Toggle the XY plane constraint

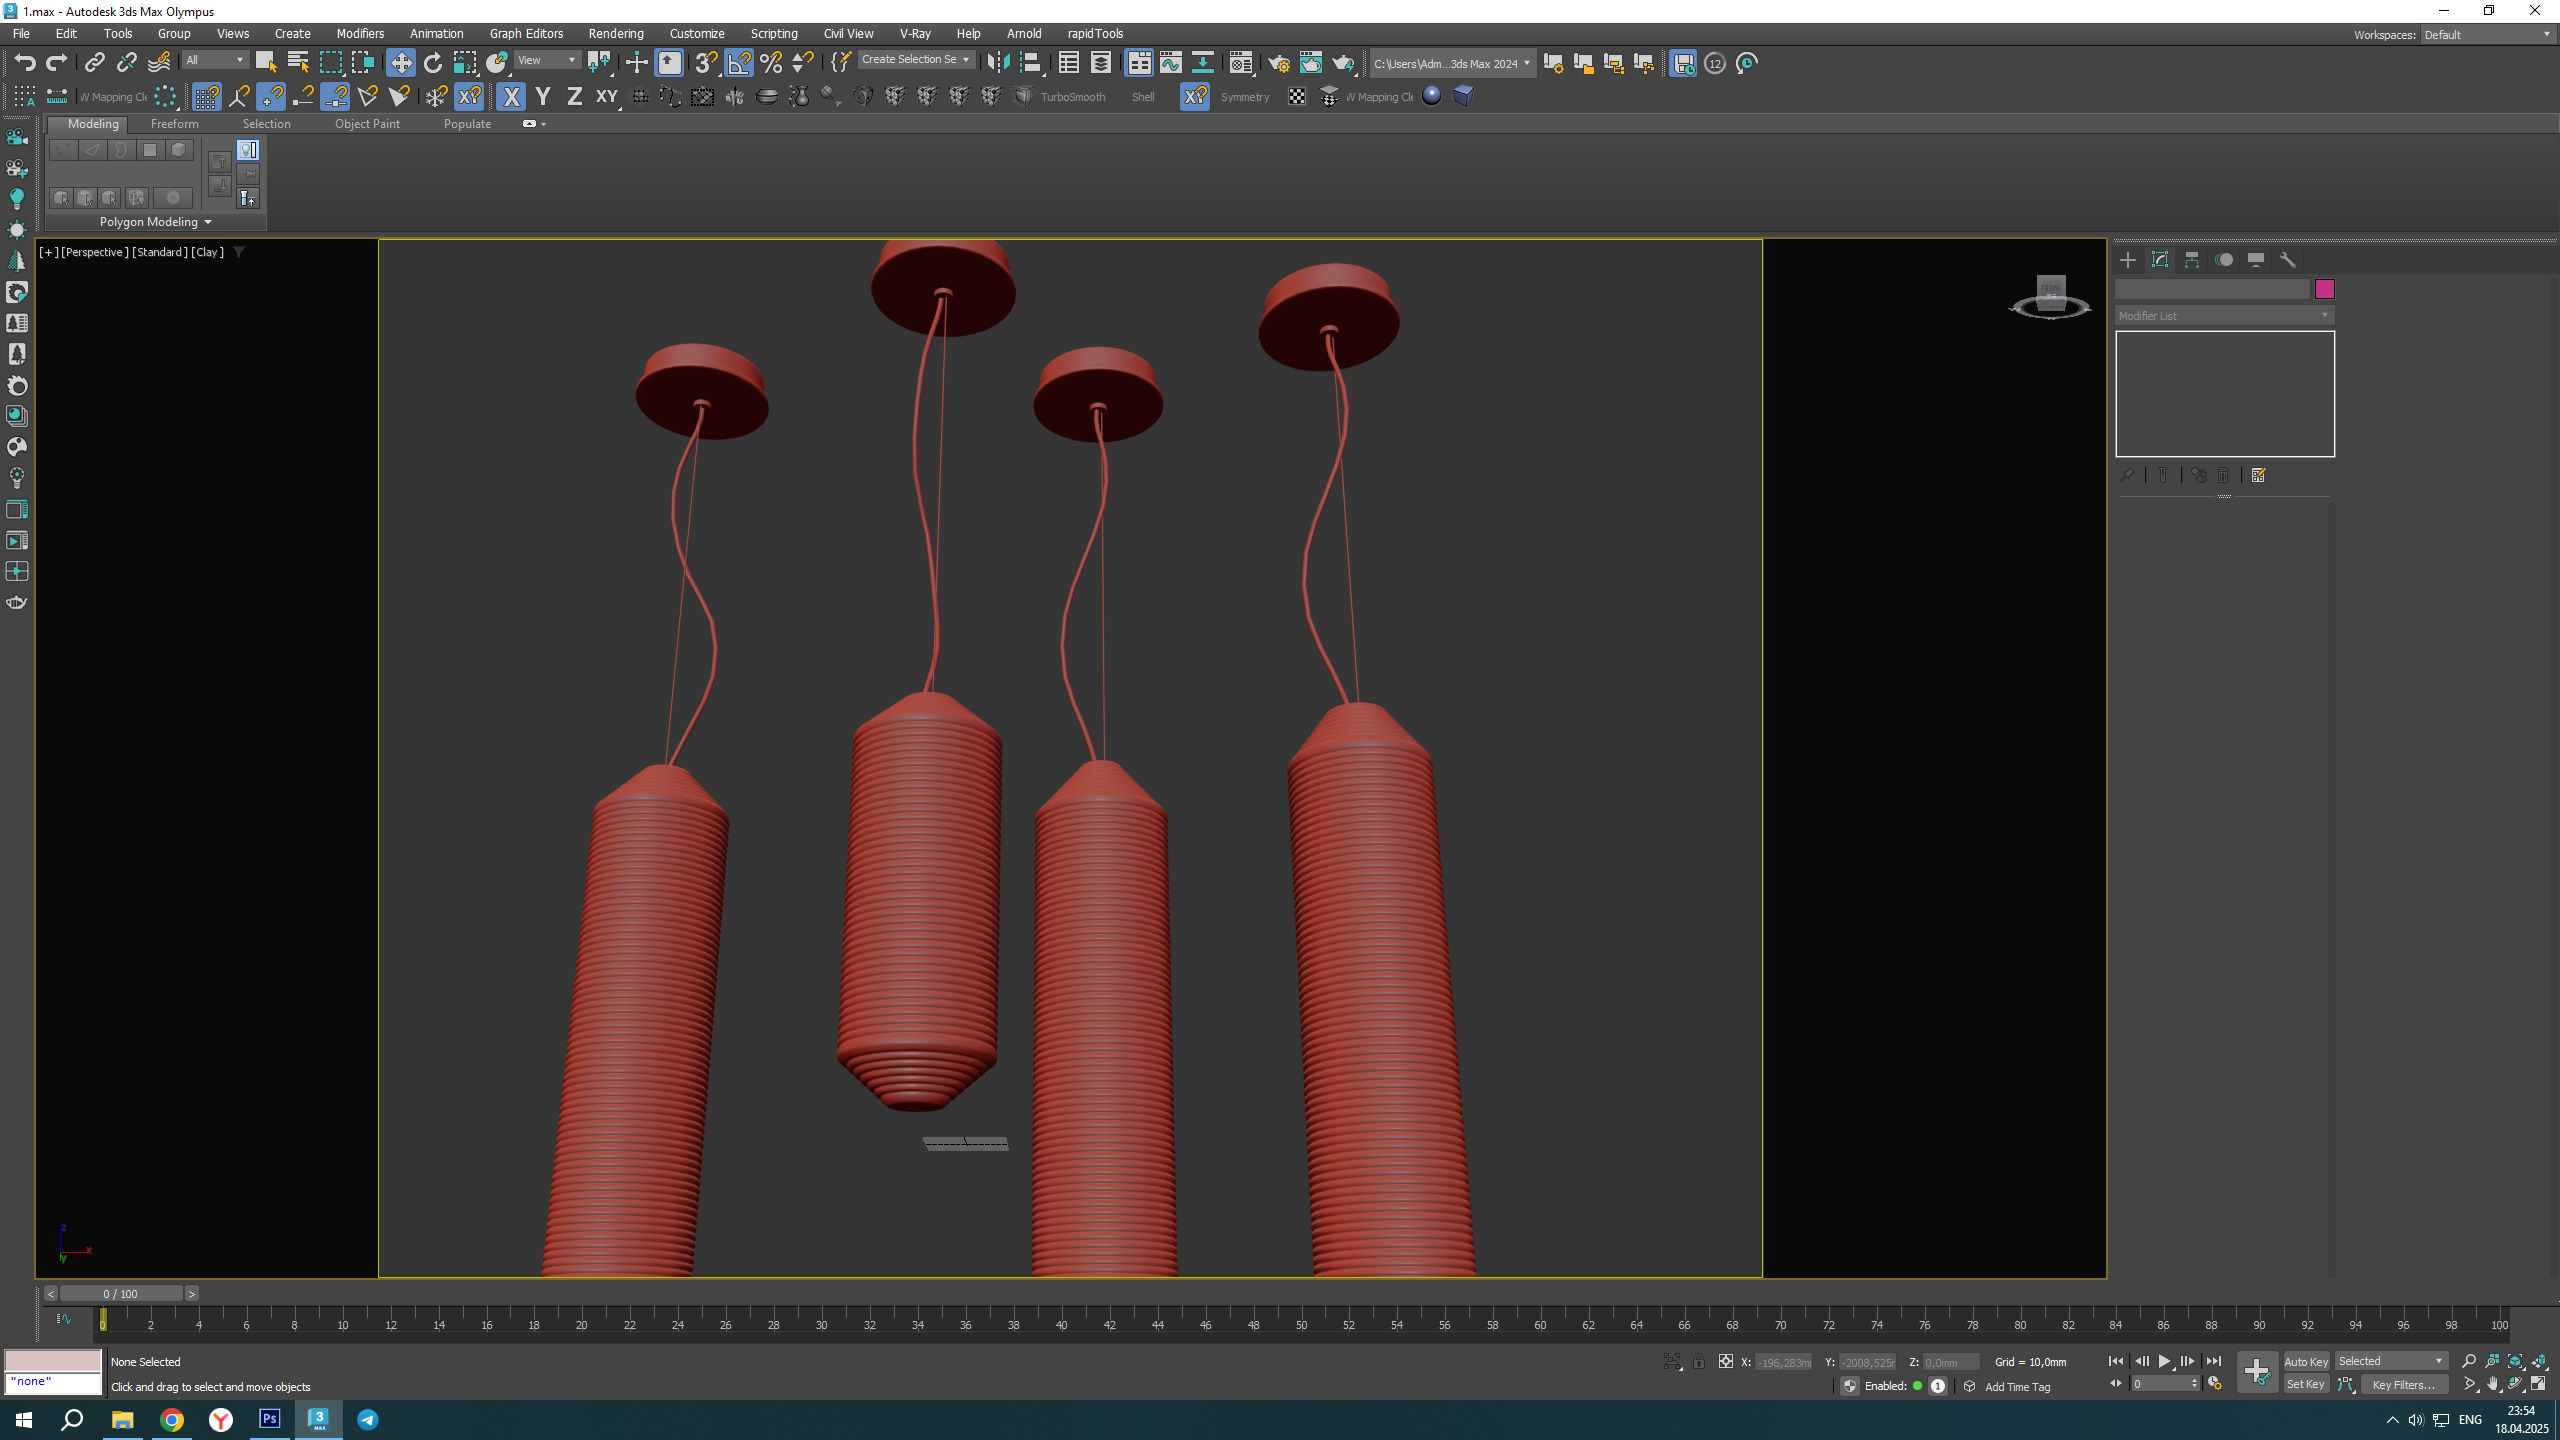coord(607,97)
